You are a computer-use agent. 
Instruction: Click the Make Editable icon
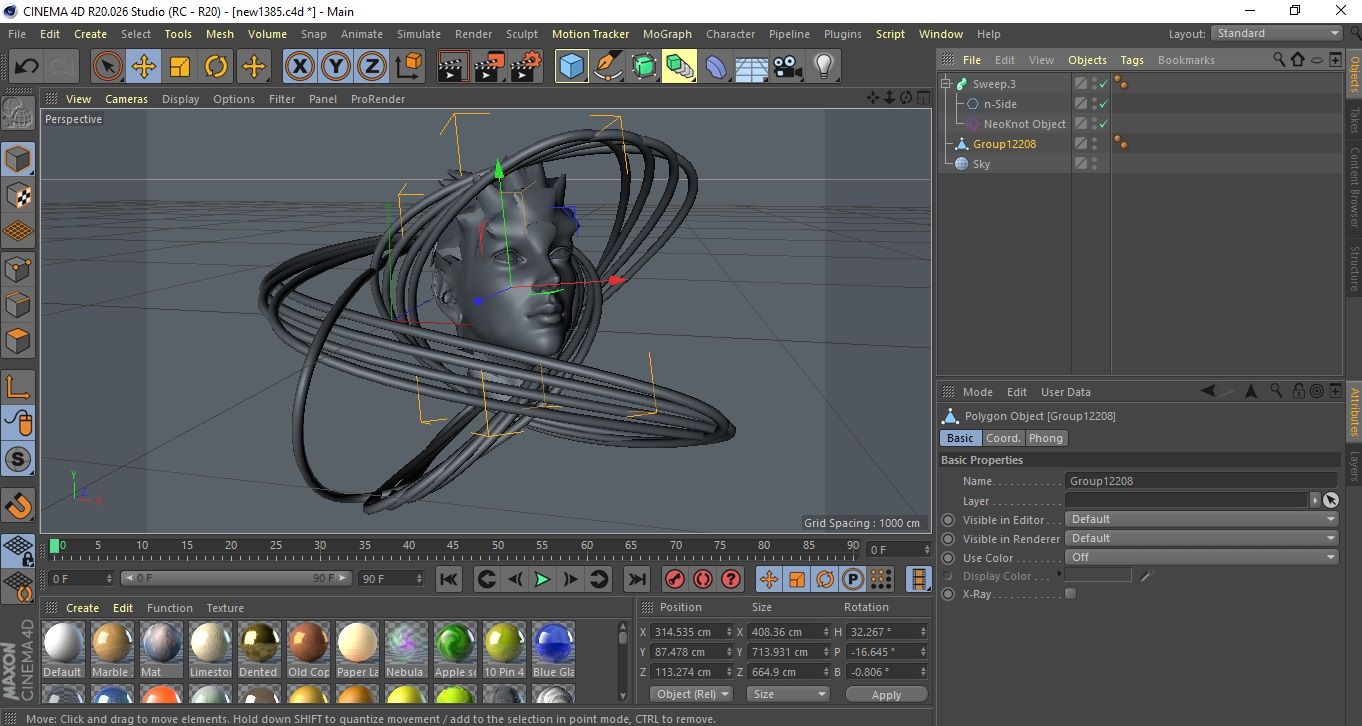pos(18,114)
